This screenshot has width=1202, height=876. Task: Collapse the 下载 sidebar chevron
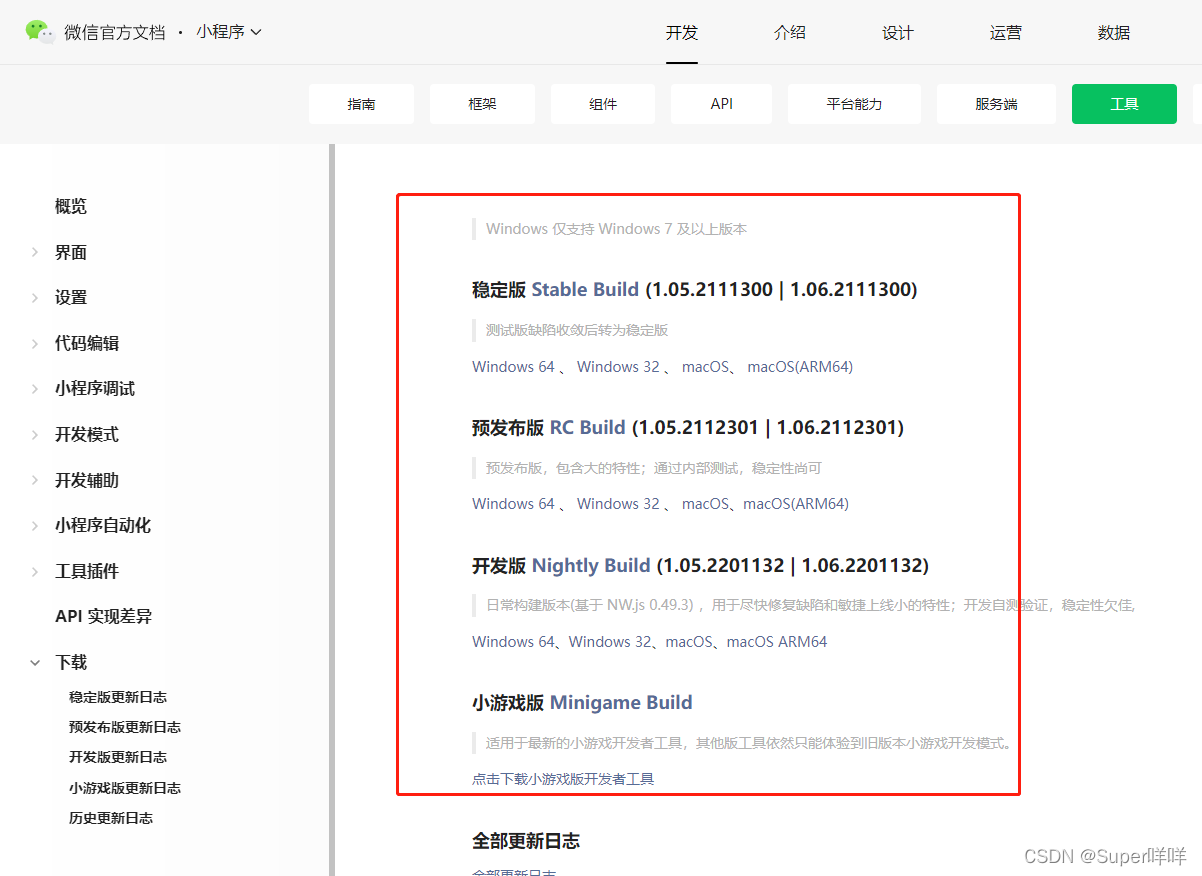34,662
